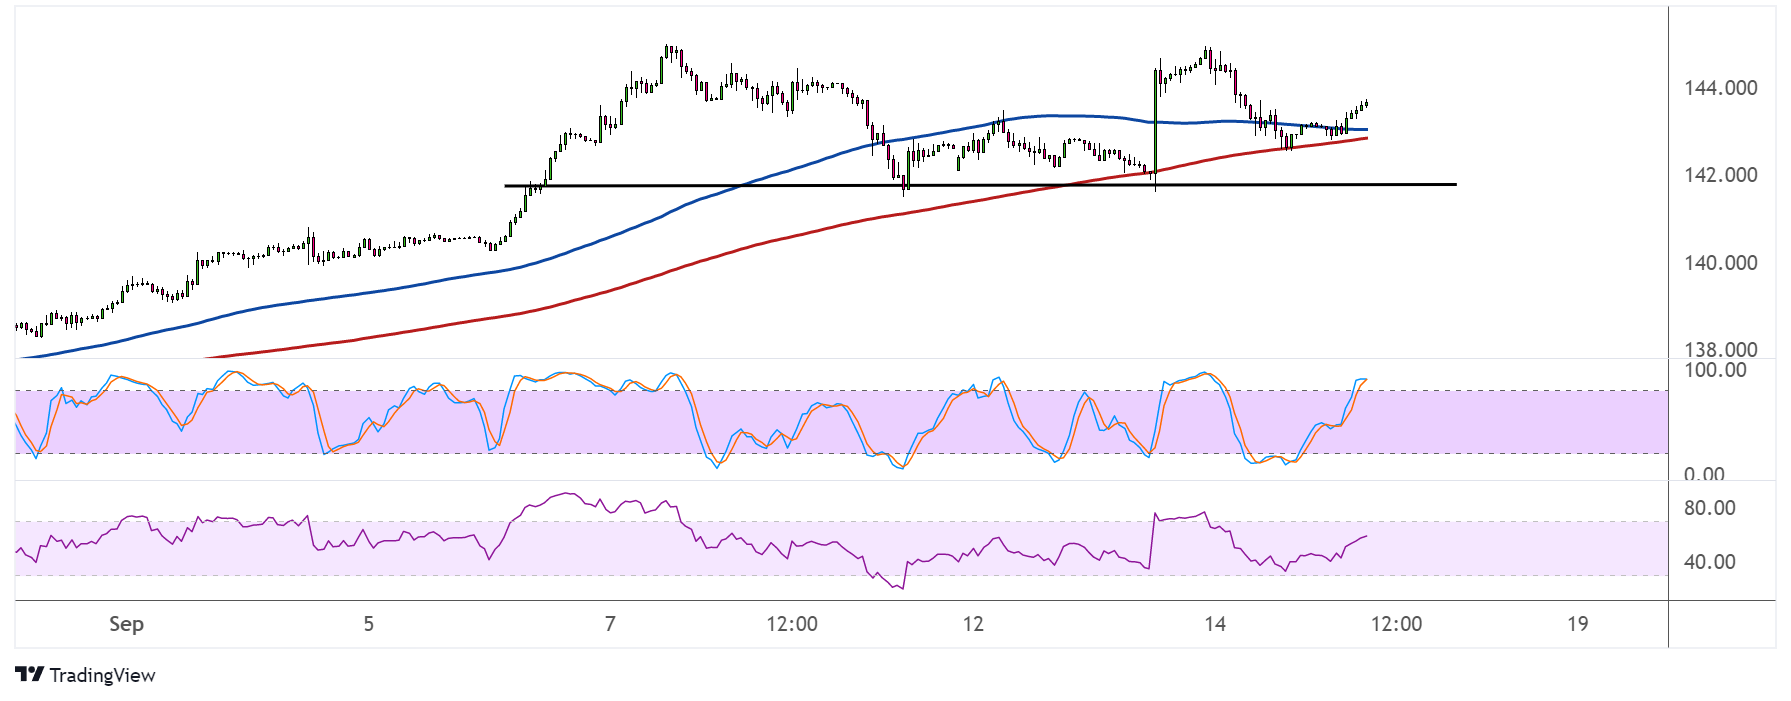Click the TradingView logo
The image size is (1791, 701).
coord(86,675)
